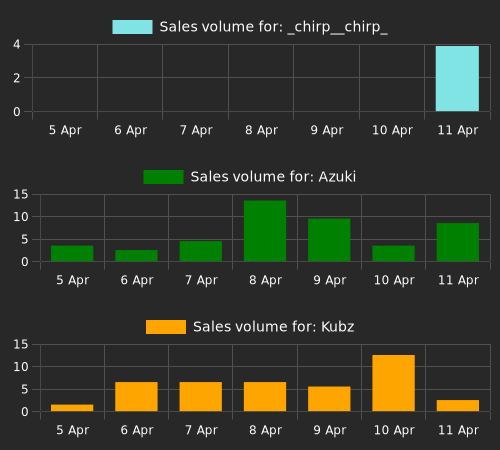This screenshot has width=500, height=450.
Task: Click legend label 'Sales volume for: Azuki'
Action: [273, 177]
